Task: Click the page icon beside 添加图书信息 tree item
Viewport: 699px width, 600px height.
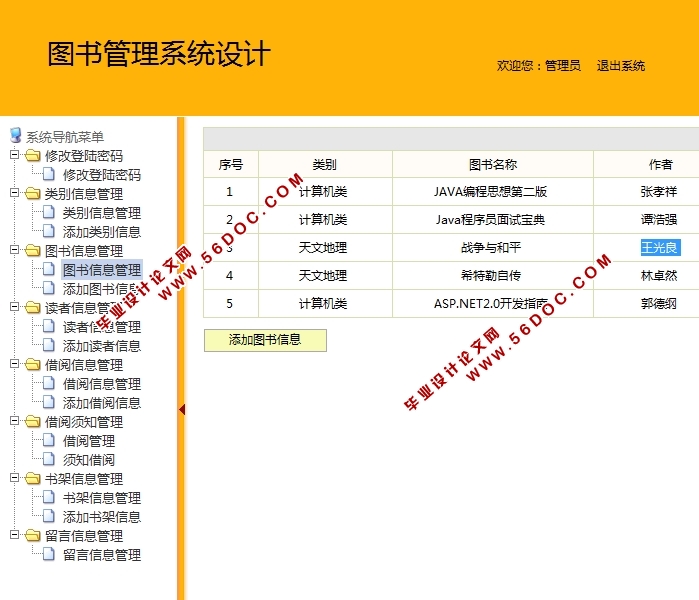Action: (49, 288)
